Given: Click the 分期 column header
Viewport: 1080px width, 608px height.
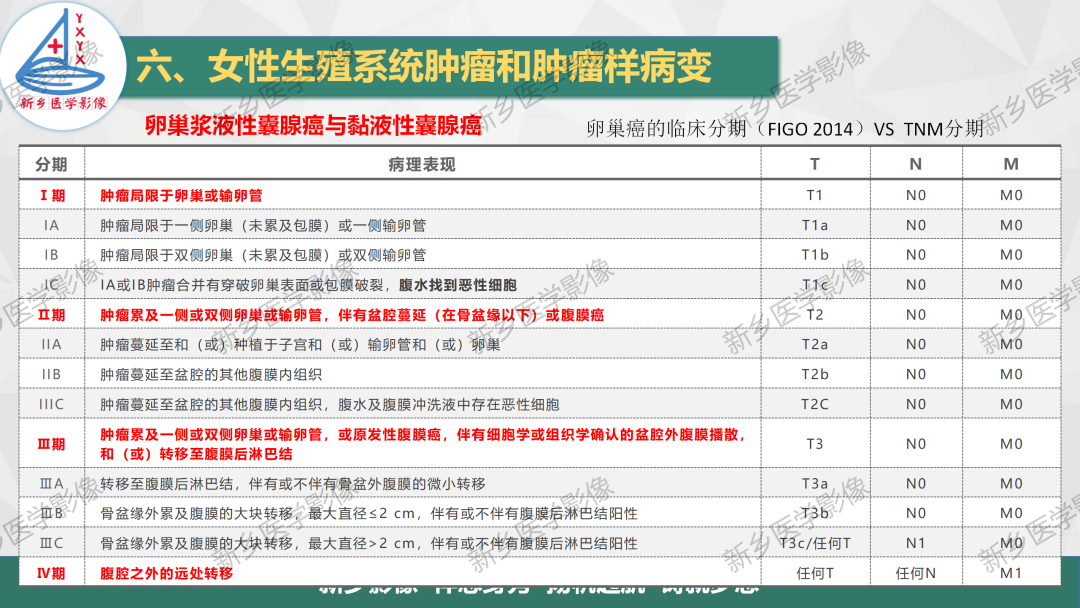Looking at the screenshot, I should point(51,165).
